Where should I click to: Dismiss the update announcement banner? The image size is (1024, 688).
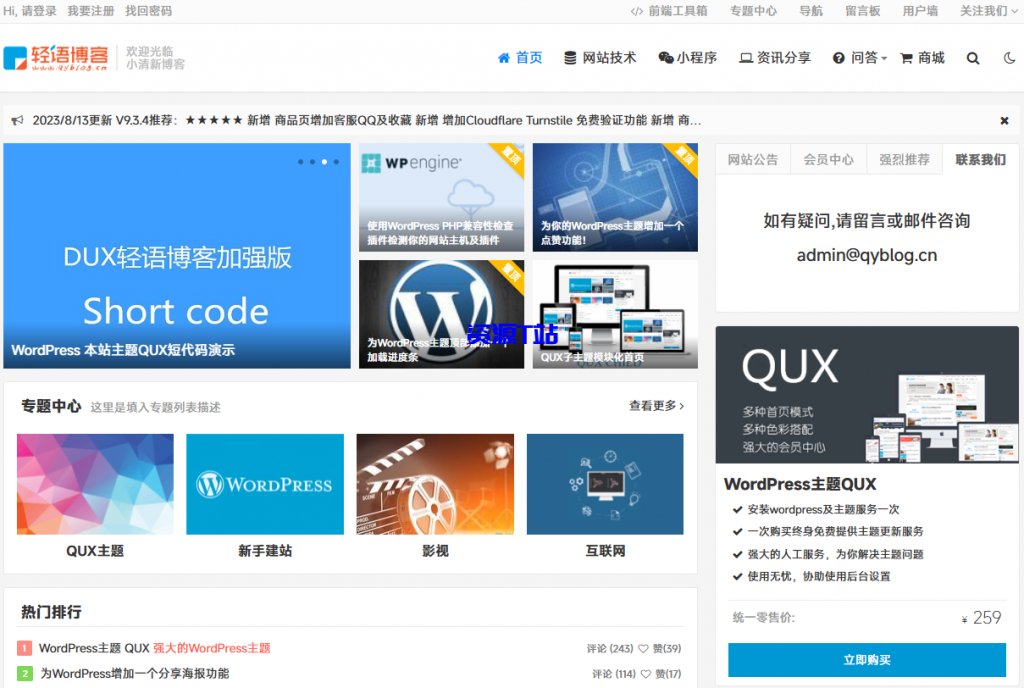pos(1004,120)
